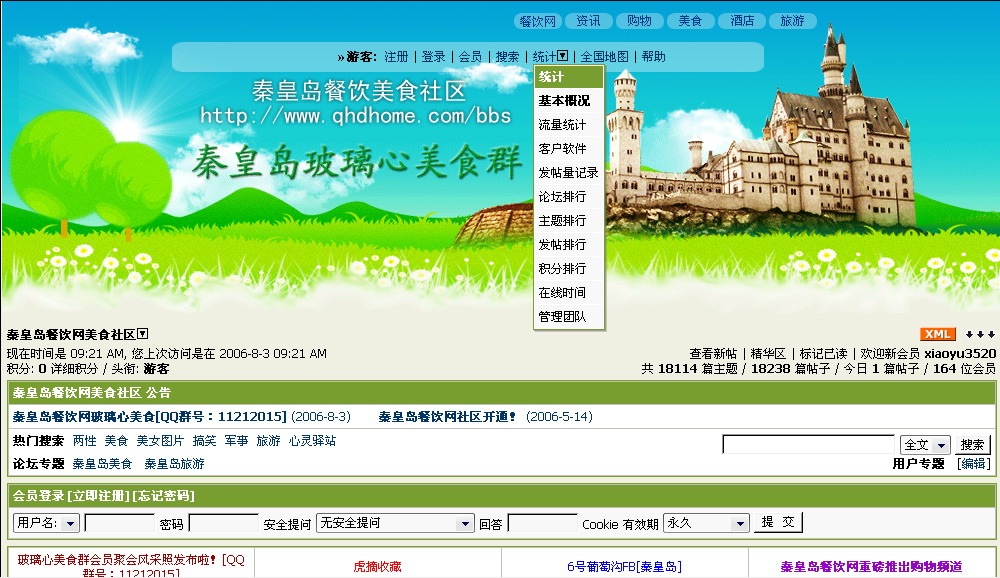The width and height of the screenshot is (1000, 578).
Task: Click the 精华区 link
Action: click(x=768, y=353)
